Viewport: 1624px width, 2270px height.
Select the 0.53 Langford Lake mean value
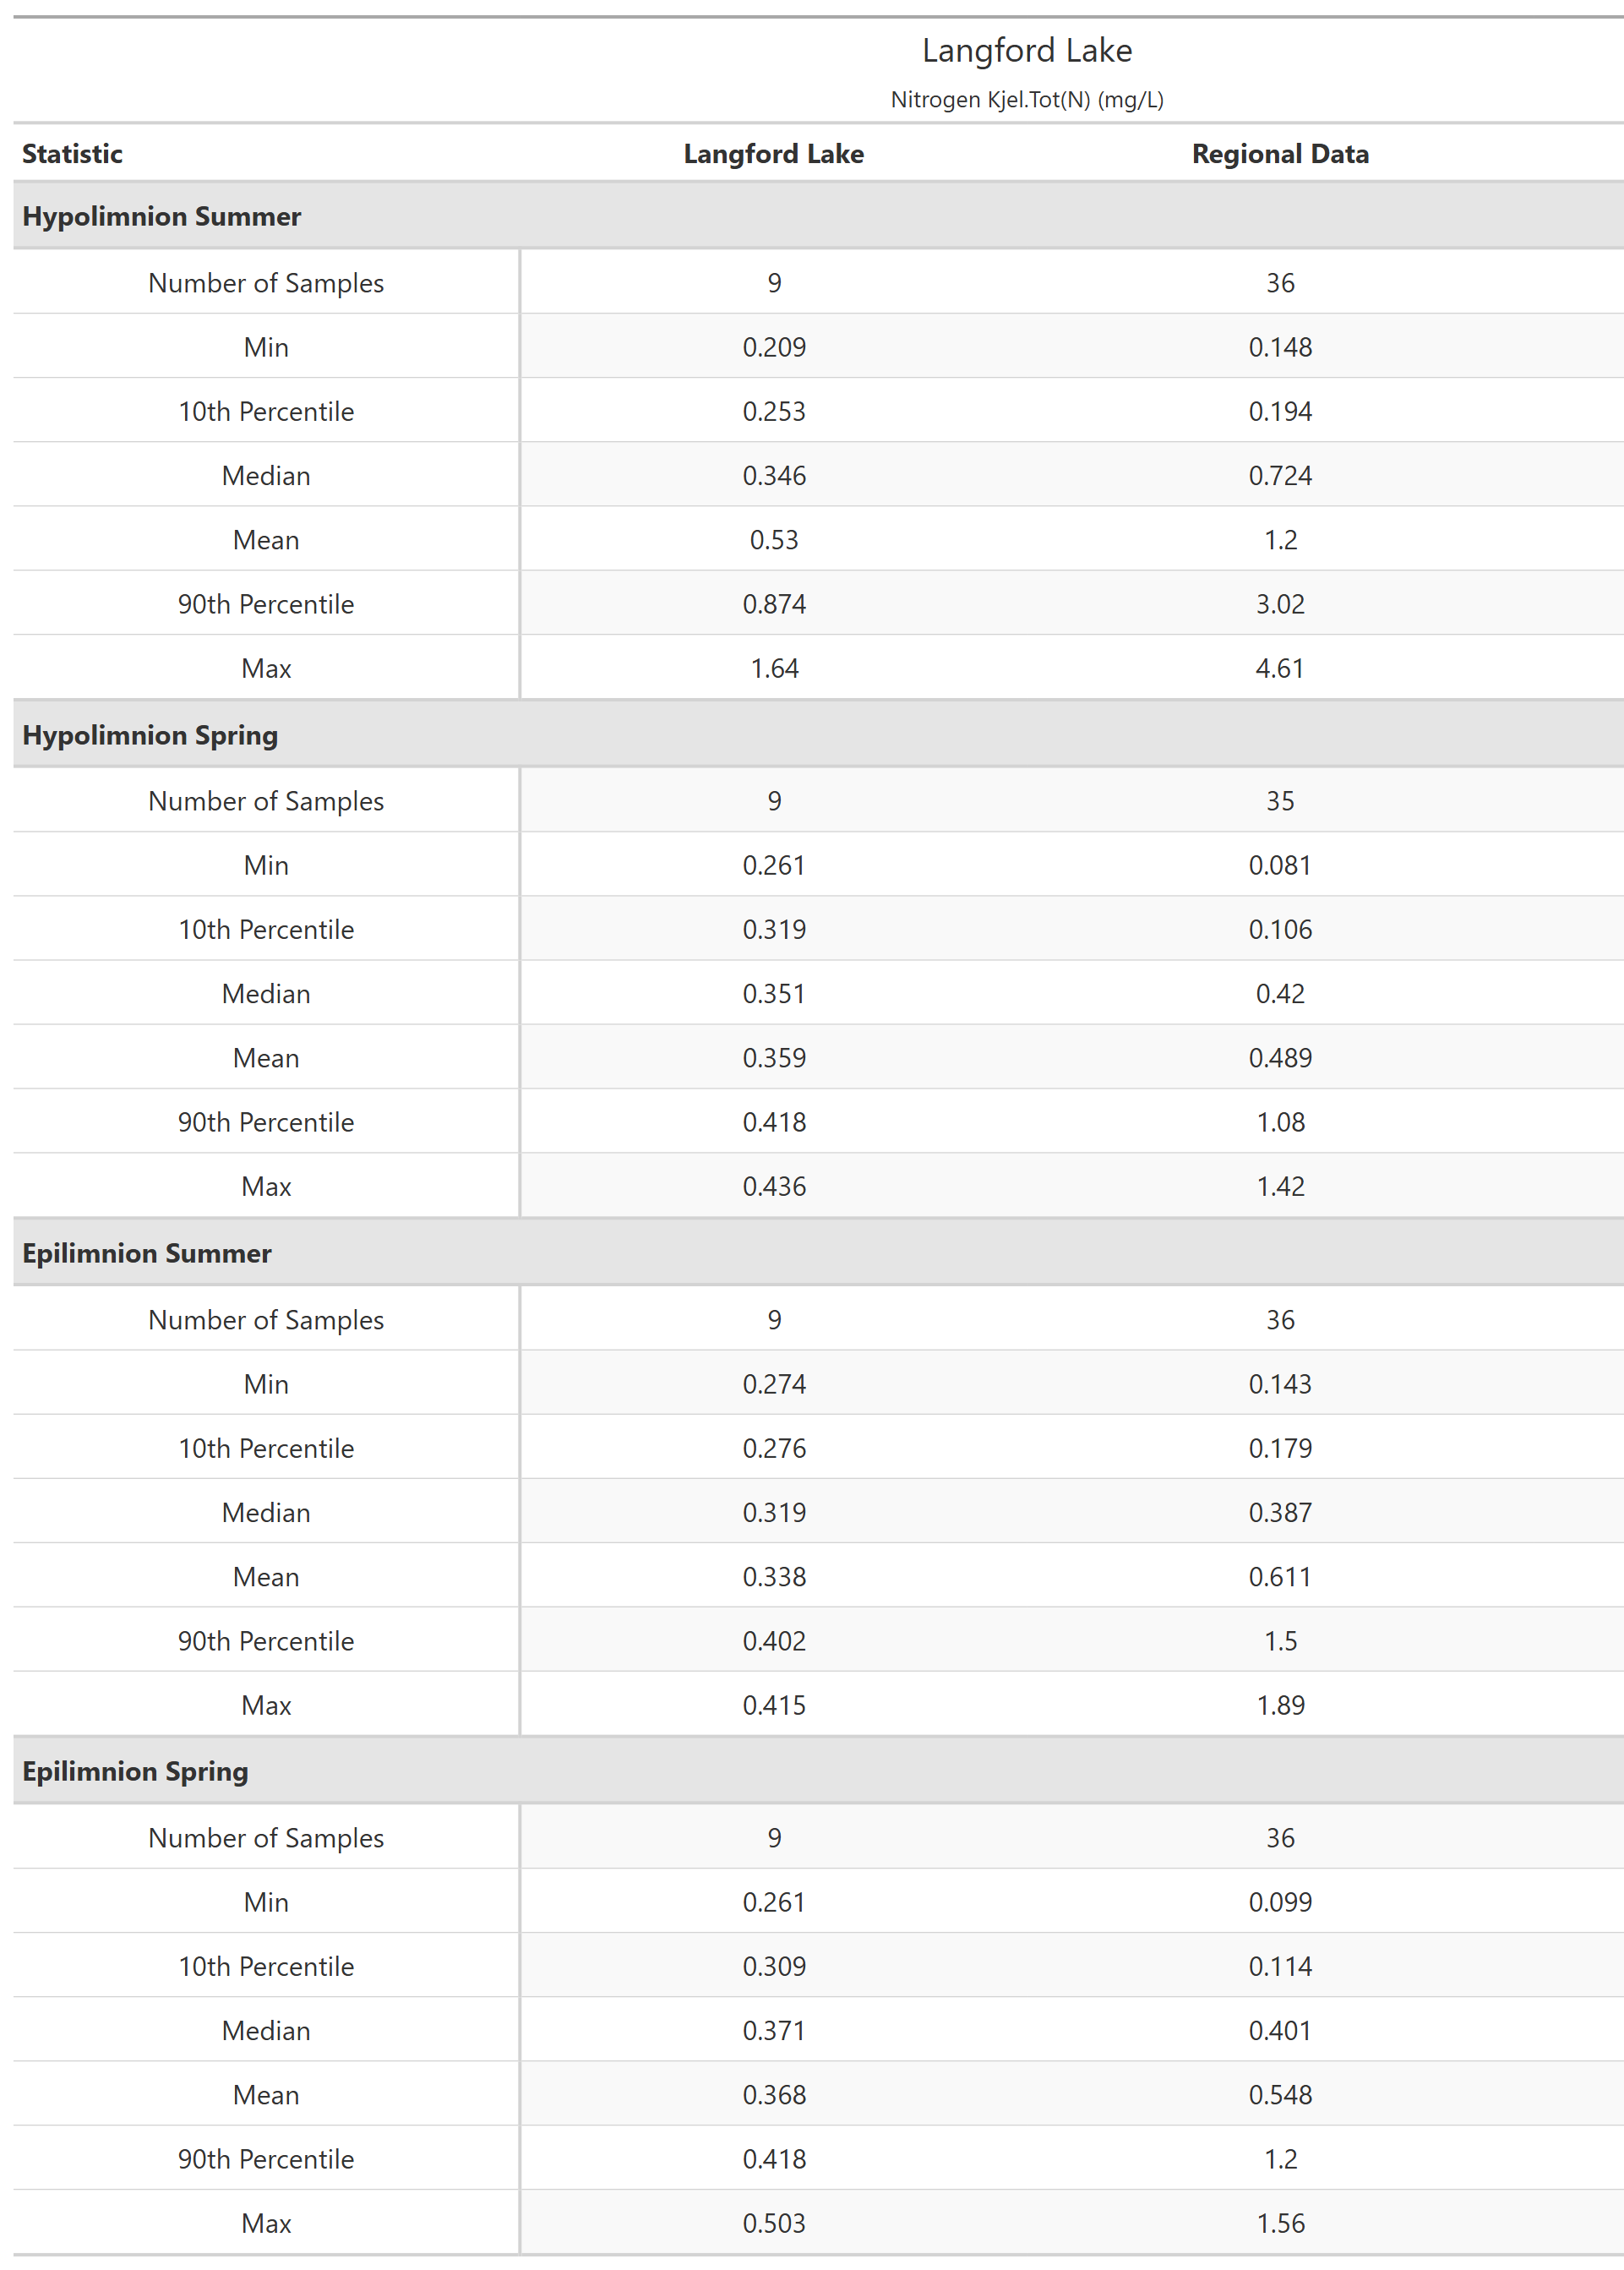tap(774, 540)
